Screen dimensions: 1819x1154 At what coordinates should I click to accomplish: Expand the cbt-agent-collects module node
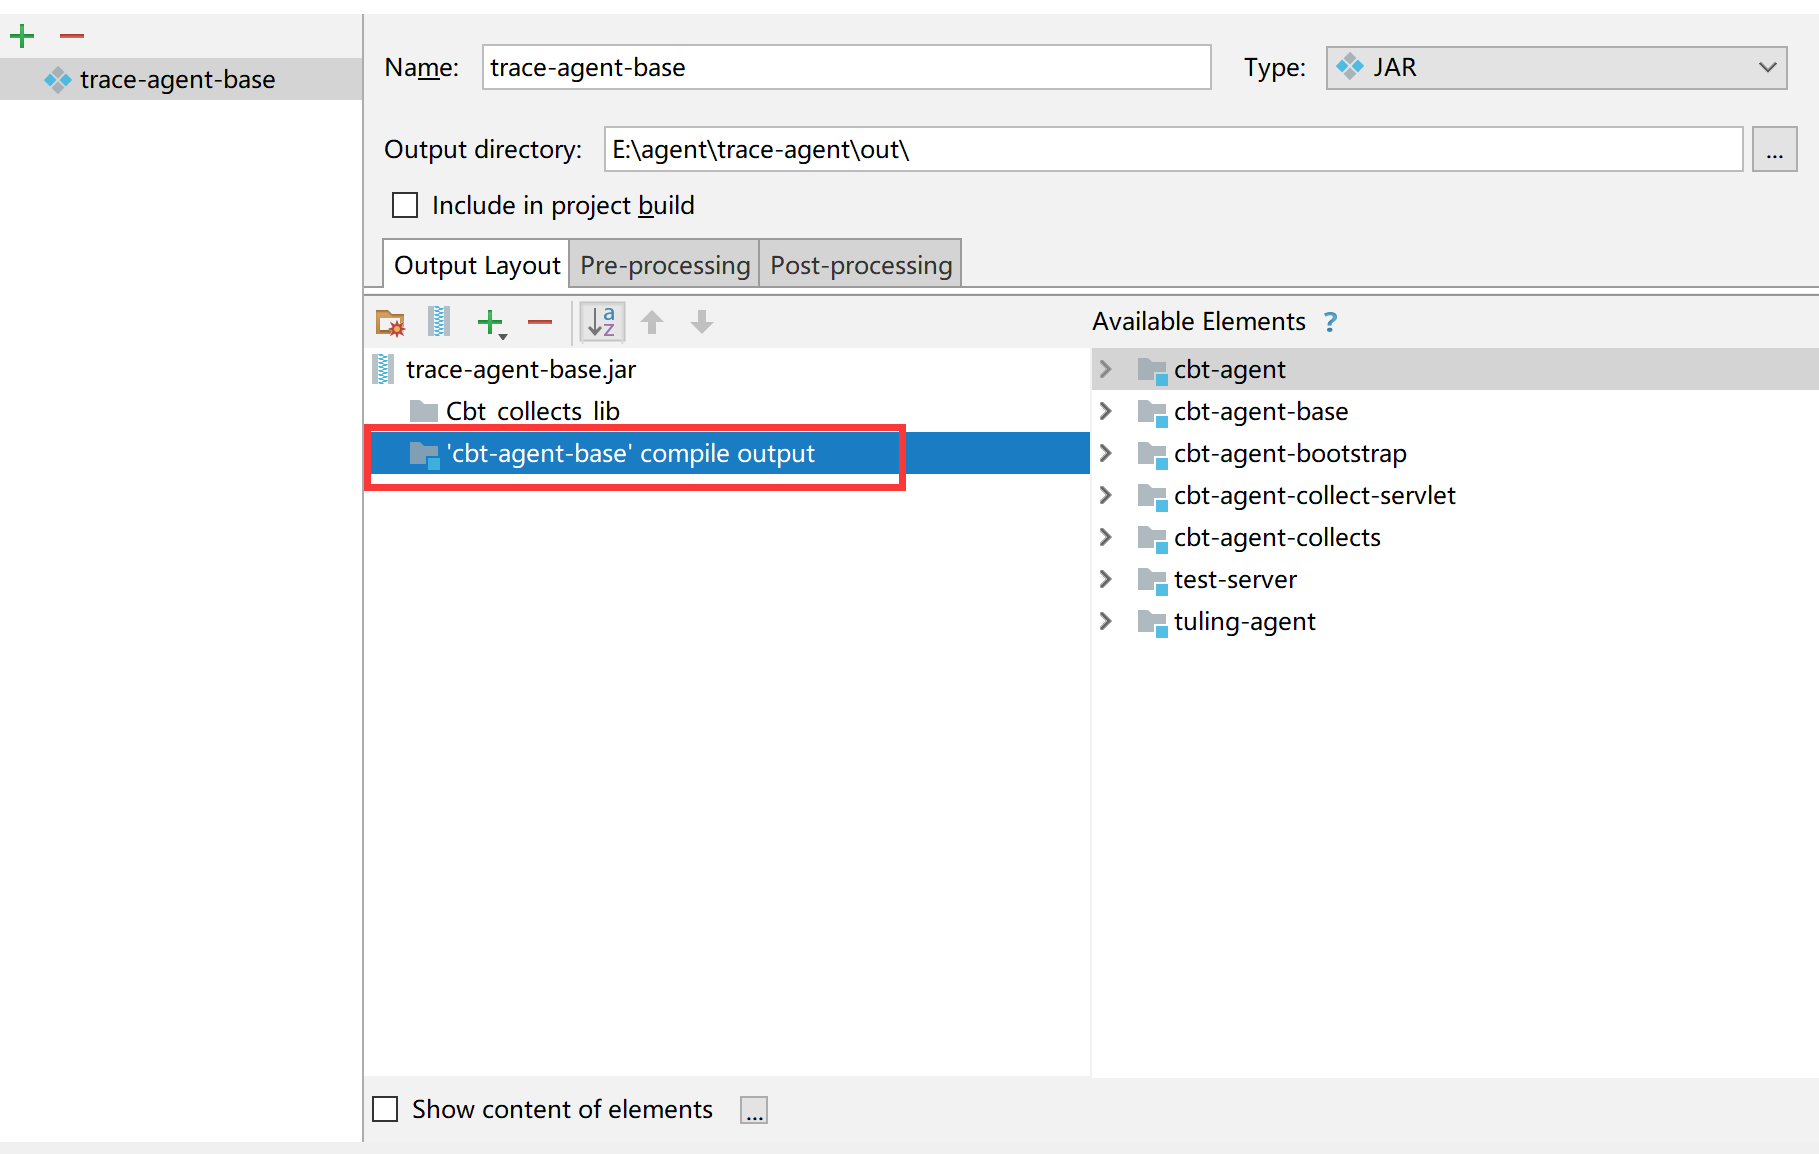tap(1105, 537)
